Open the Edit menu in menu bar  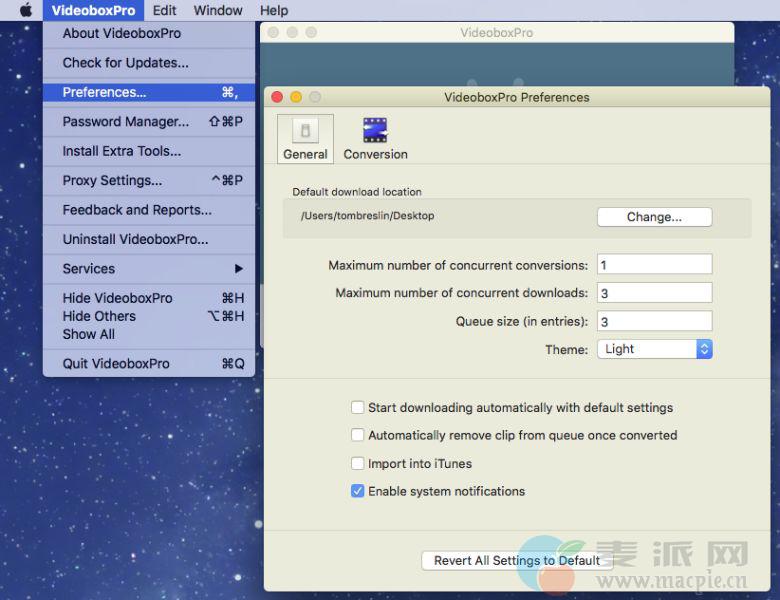[x=164, y=11]
